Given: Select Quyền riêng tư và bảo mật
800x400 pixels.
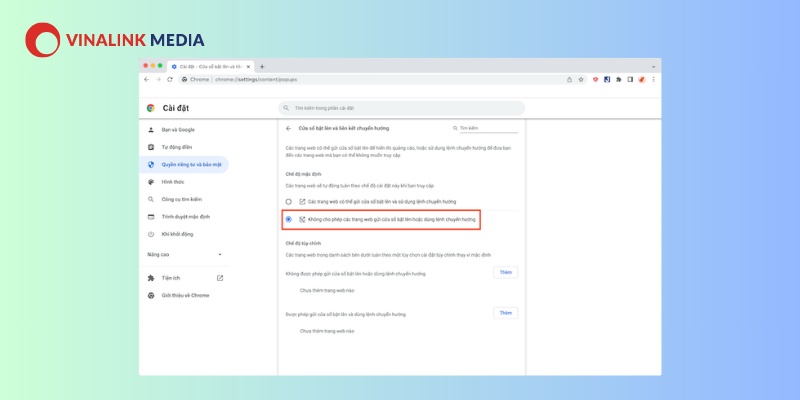Looking at the screenshot, I should click(184, 165).
